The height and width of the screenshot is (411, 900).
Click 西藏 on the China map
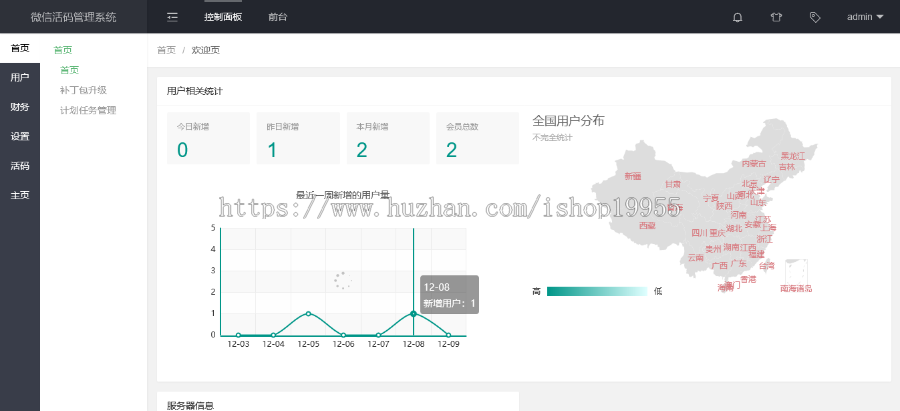coord(647,226)
